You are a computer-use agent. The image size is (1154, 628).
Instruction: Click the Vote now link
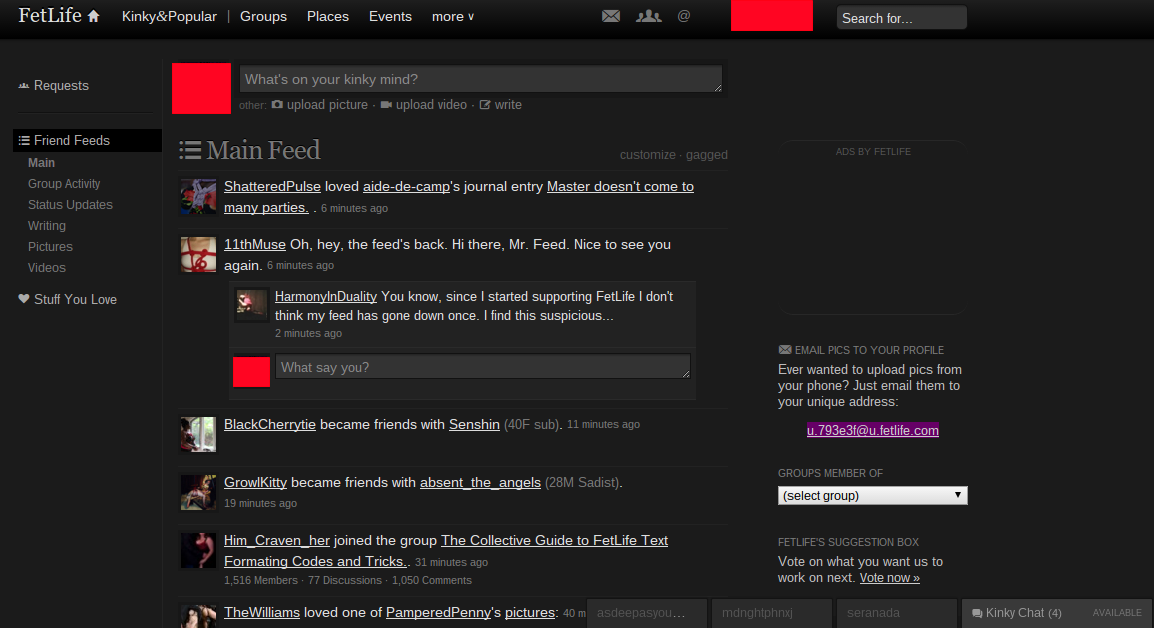pos(890,578)
